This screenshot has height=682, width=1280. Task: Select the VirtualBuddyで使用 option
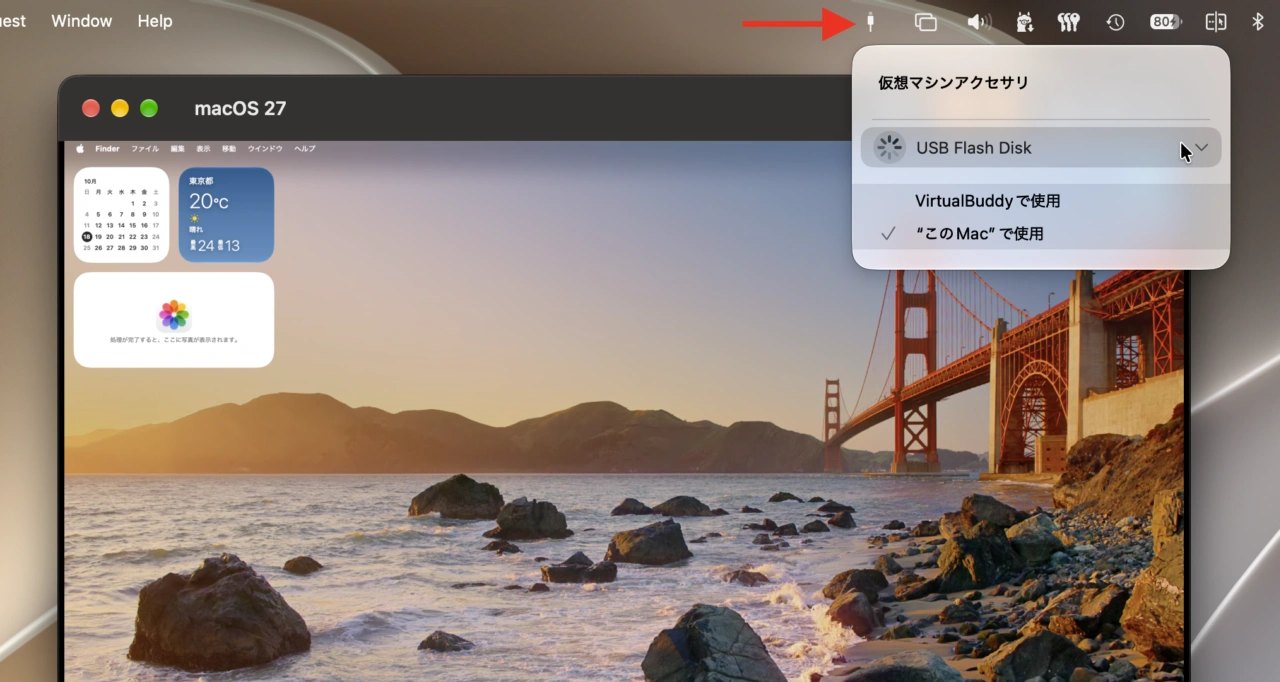click(1041, 201)
